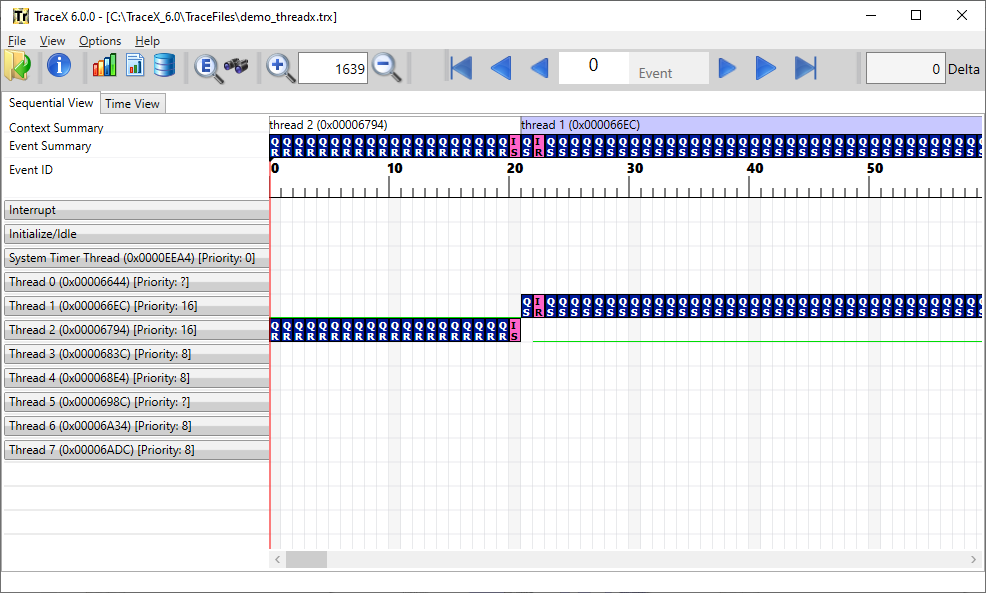Open the performance statistics chart
986x593 pixels.
point(104,66)
